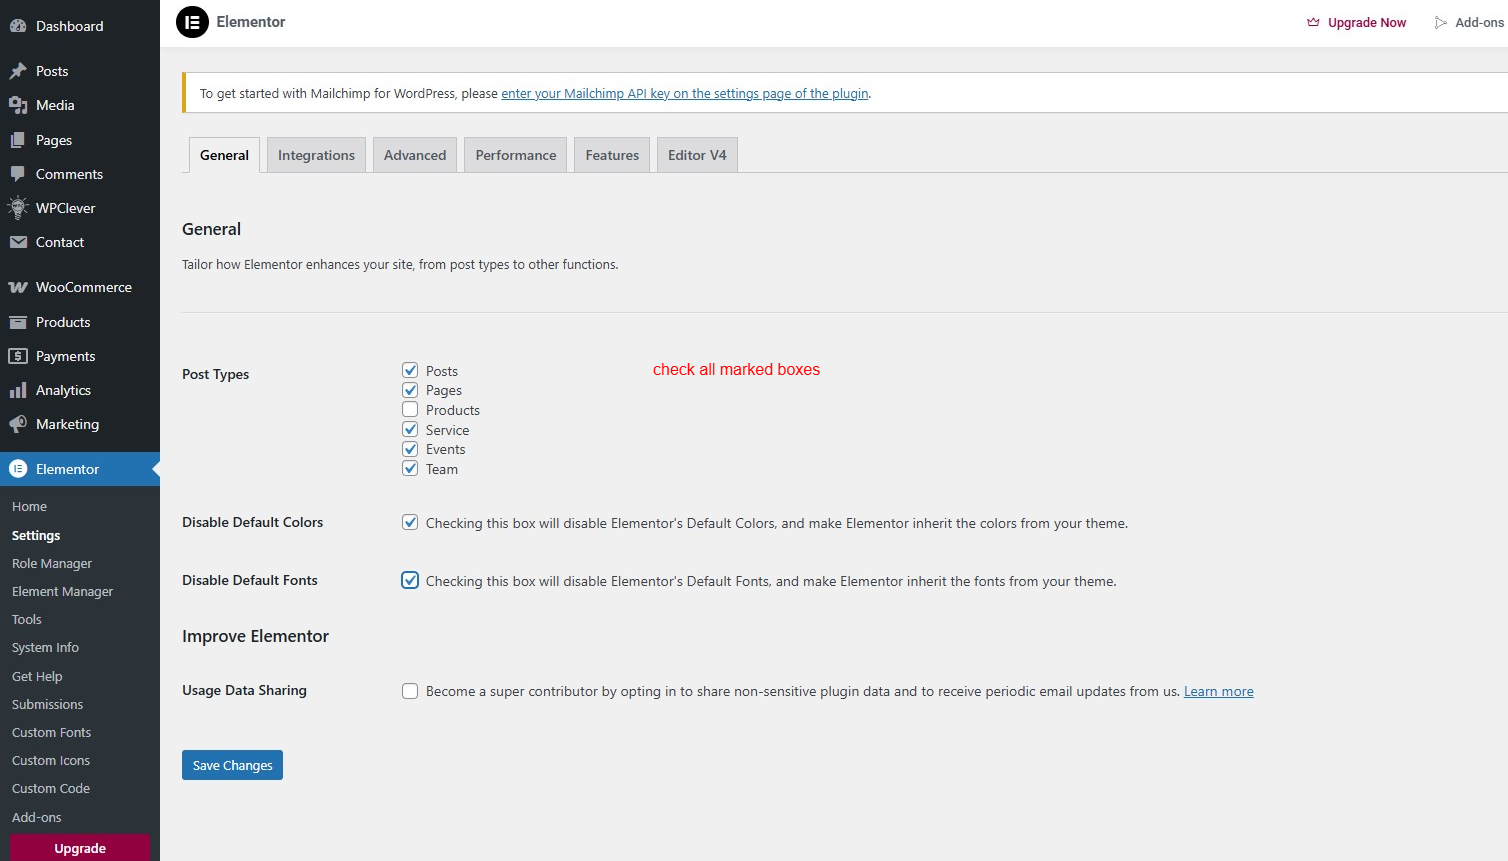1508x861 pixels.
Task: Enable the Usage Data Sharing checkbox
Action: [410, 691]
